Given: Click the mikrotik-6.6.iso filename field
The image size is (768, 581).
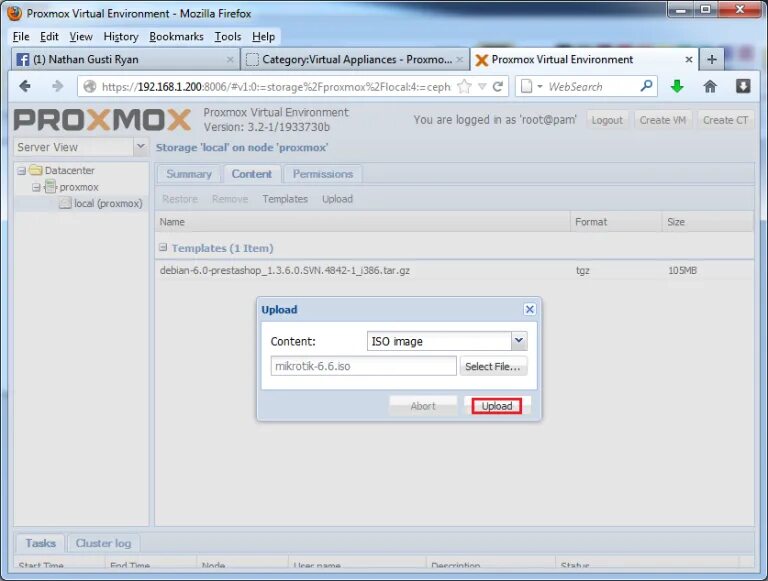Looking at the screenshot, I should [x=363, y=366].
